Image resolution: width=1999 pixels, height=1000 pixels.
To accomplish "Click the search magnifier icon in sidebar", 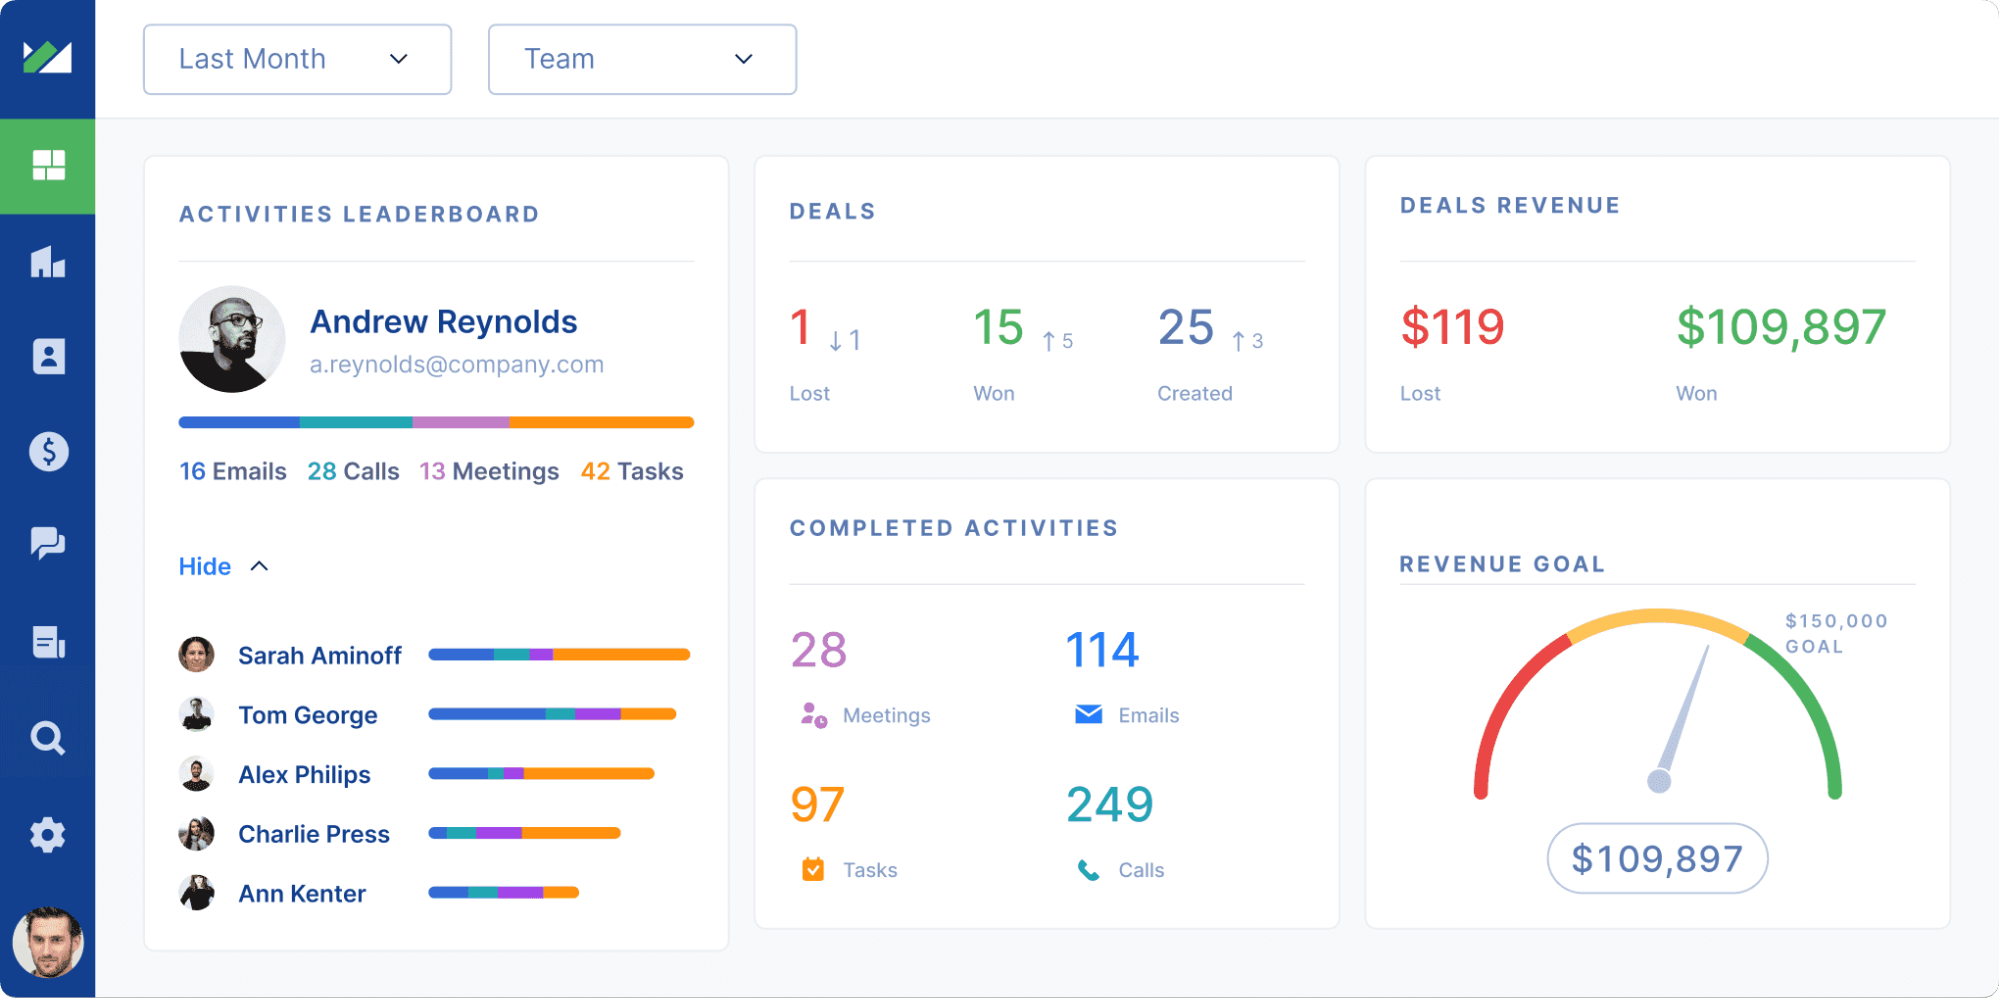I will tap(48, 738).
